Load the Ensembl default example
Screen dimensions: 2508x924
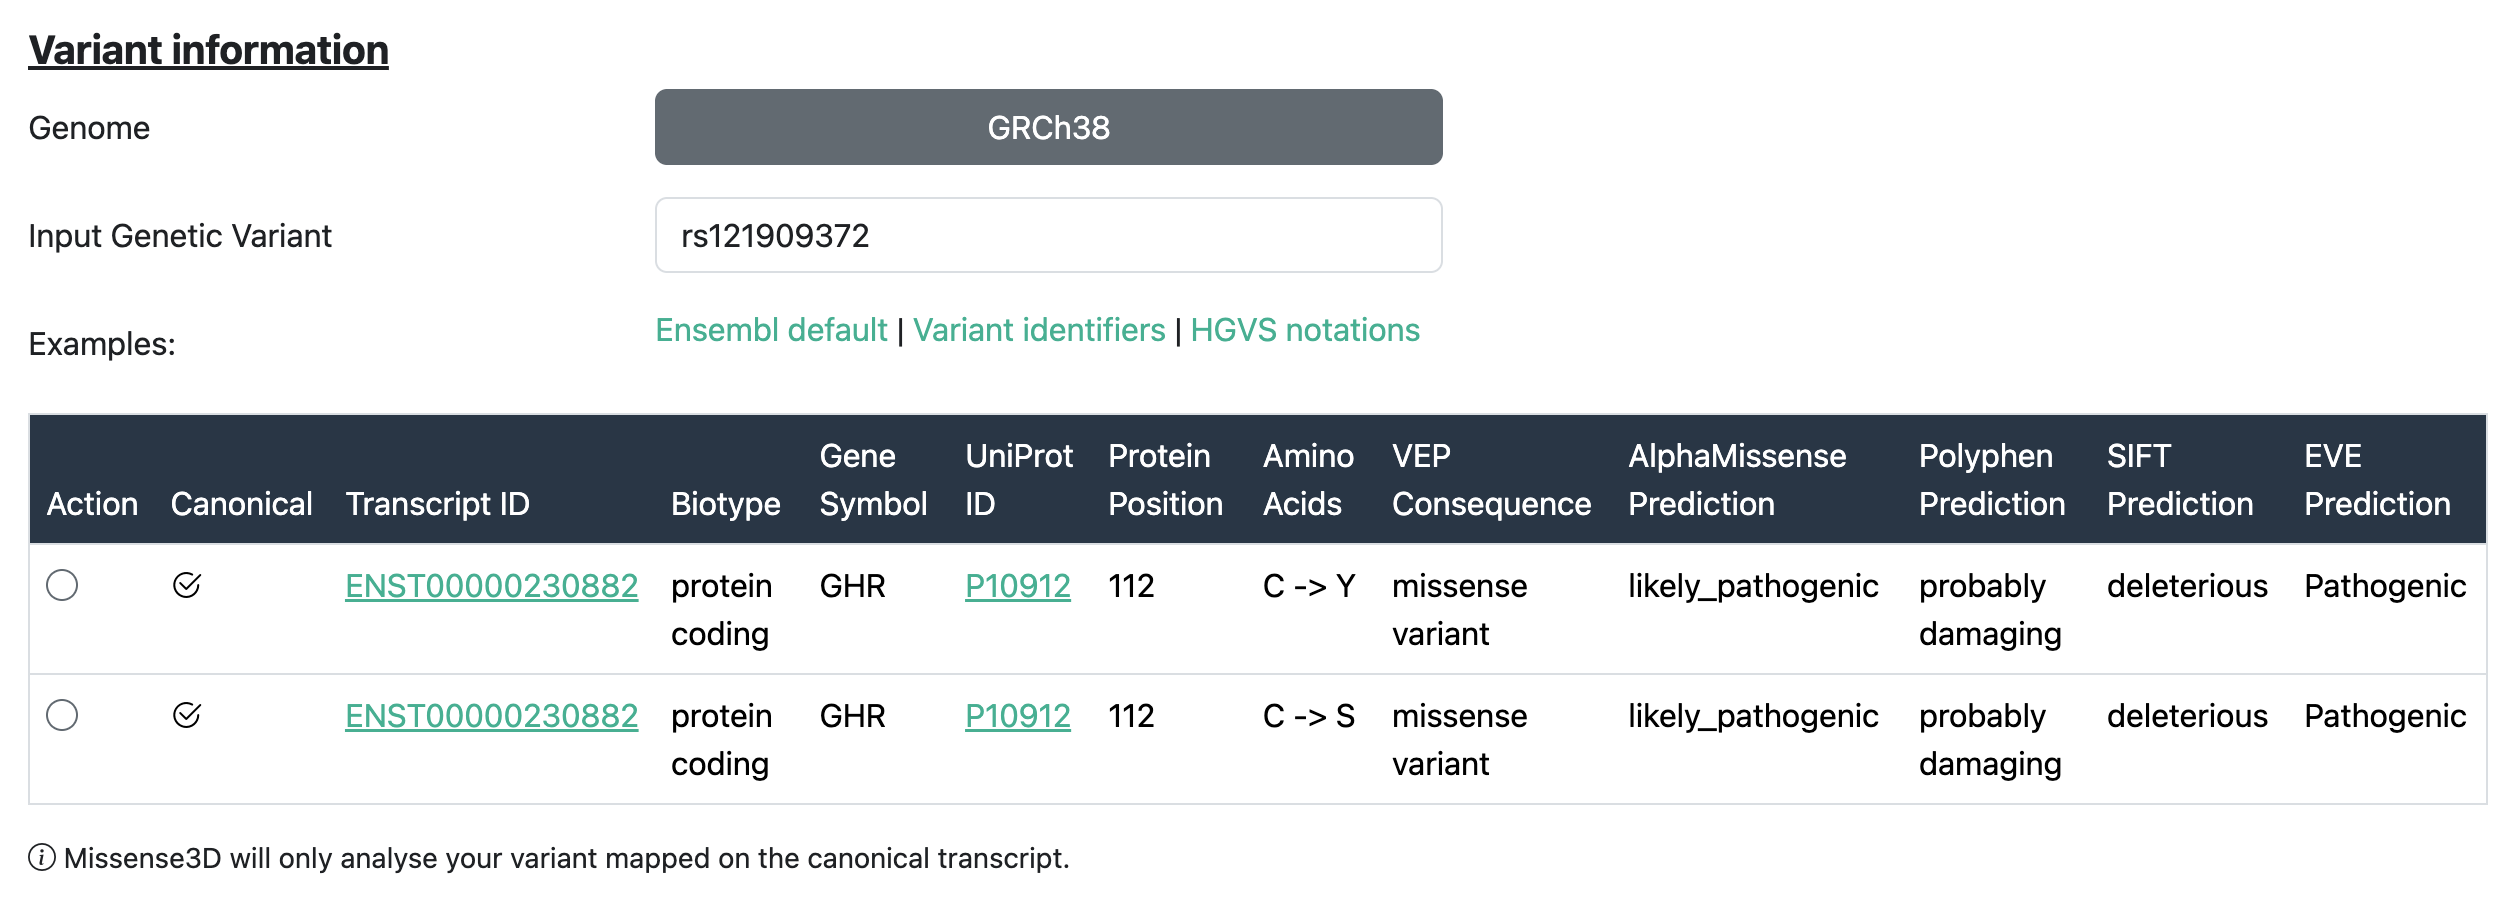click(771, 330)
